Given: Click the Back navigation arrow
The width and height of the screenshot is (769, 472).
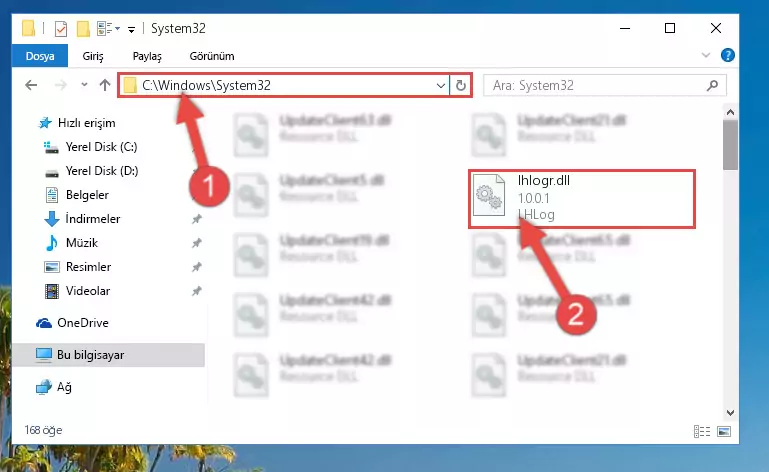Looking at the screenshot, I should tap(31, 85).
